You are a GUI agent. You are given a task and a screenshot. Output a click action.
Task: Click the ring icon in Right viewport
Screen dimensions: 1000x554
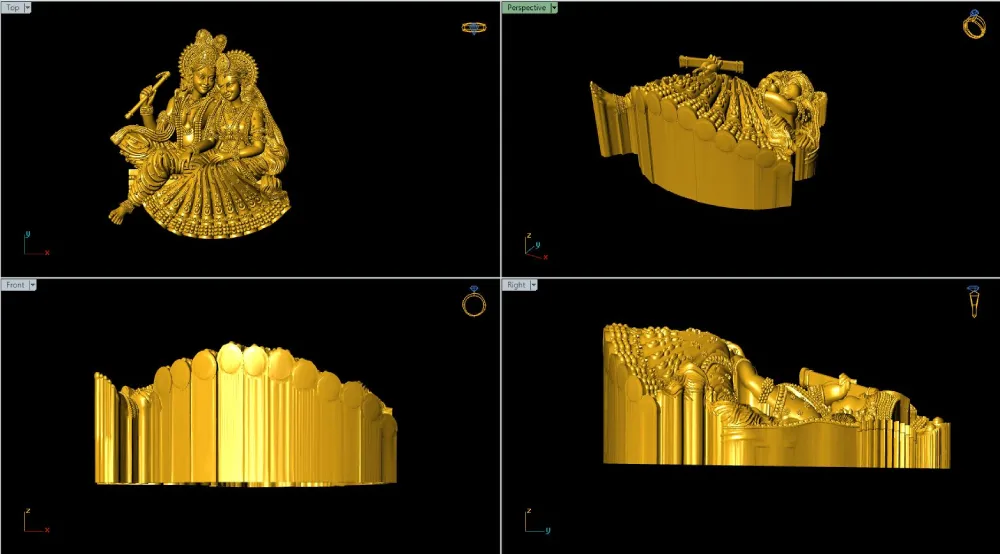(x=974, y=302)
